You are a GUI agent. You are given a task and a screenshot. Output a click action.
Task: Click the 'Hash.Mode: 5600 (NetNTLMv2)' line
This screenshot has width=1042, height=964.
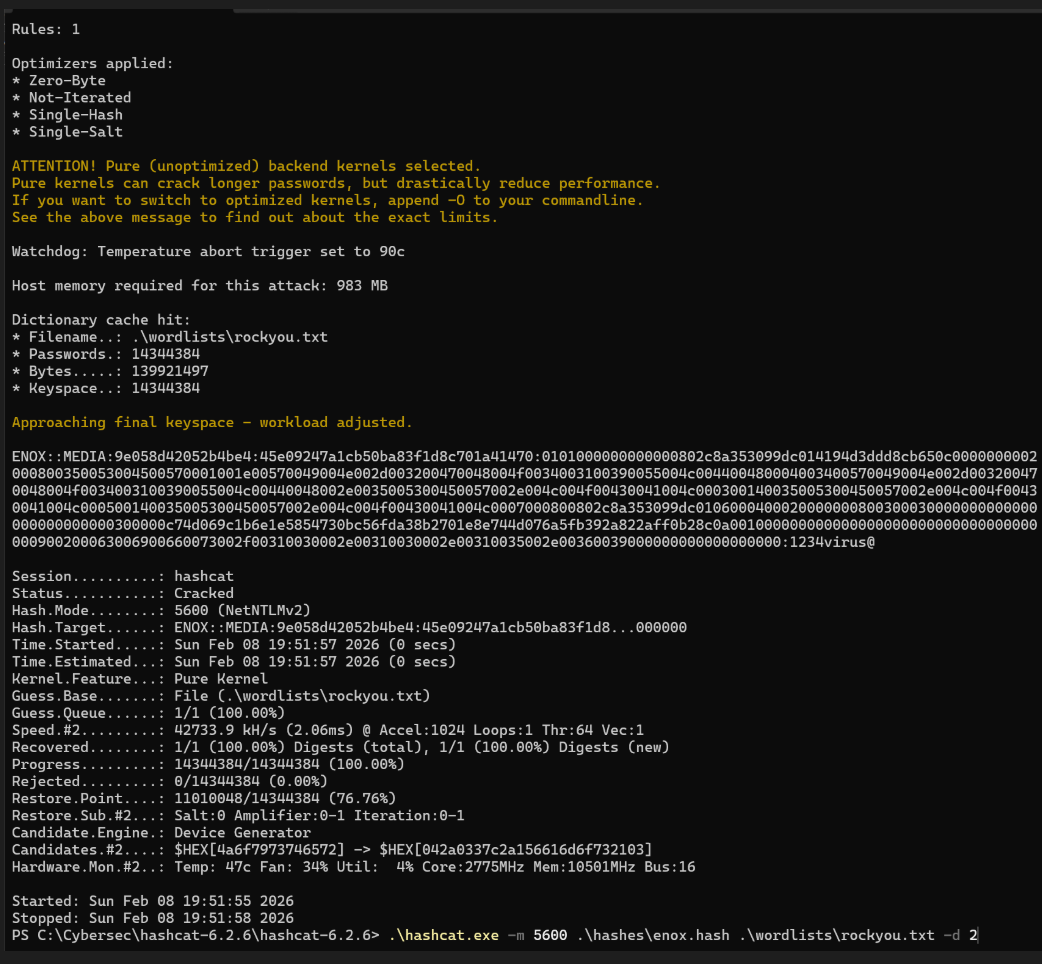tap(161, 611)
